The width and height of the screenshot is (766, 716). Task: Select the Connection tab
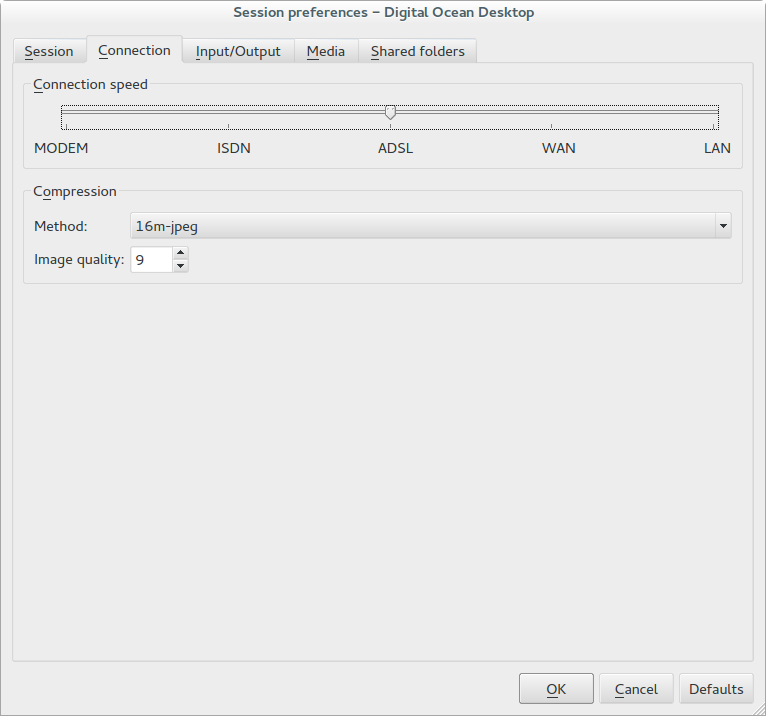tap(134, 50)
